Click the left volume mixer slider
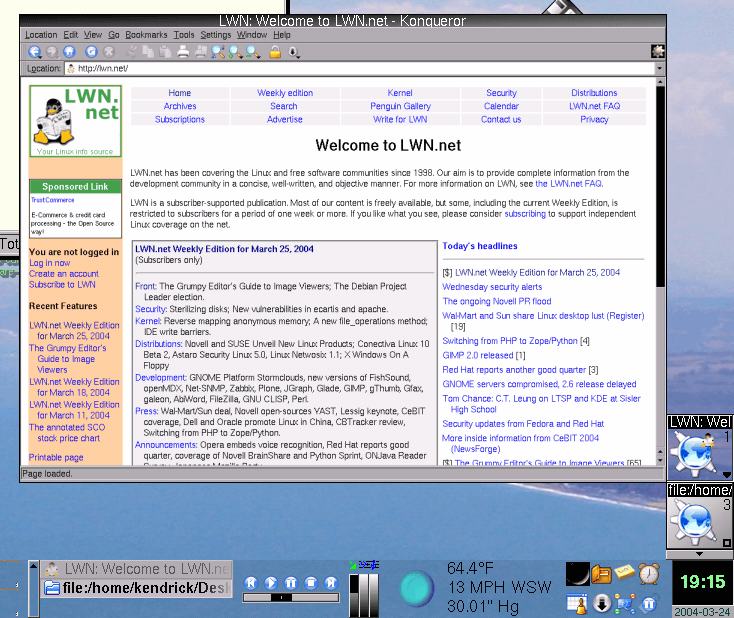 (355, 595)
